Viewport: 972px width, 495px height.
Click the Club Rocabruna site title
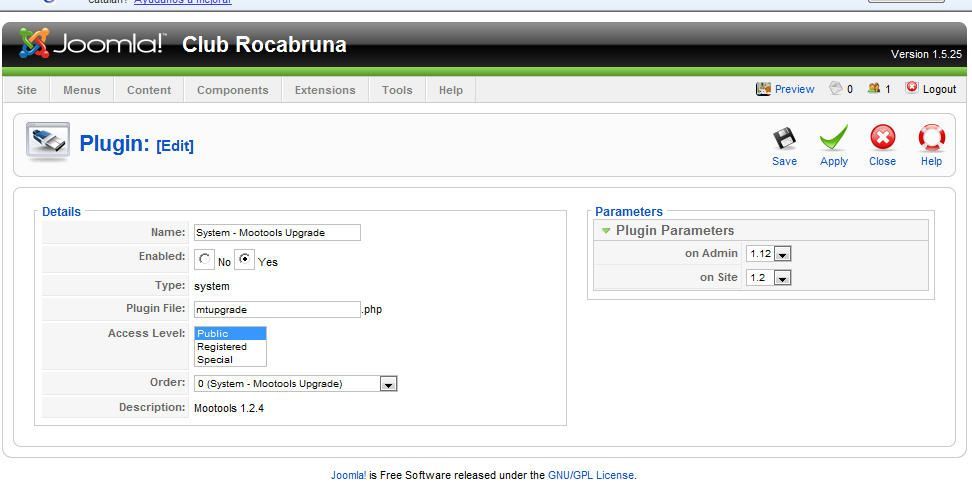click(x=264, y=45)
